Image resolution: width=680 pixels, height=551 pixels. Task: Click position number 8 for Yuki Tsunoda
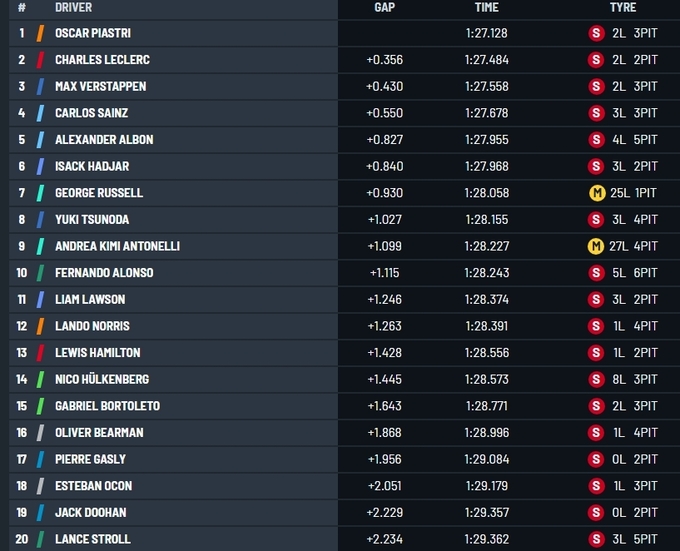pos(21,219)
